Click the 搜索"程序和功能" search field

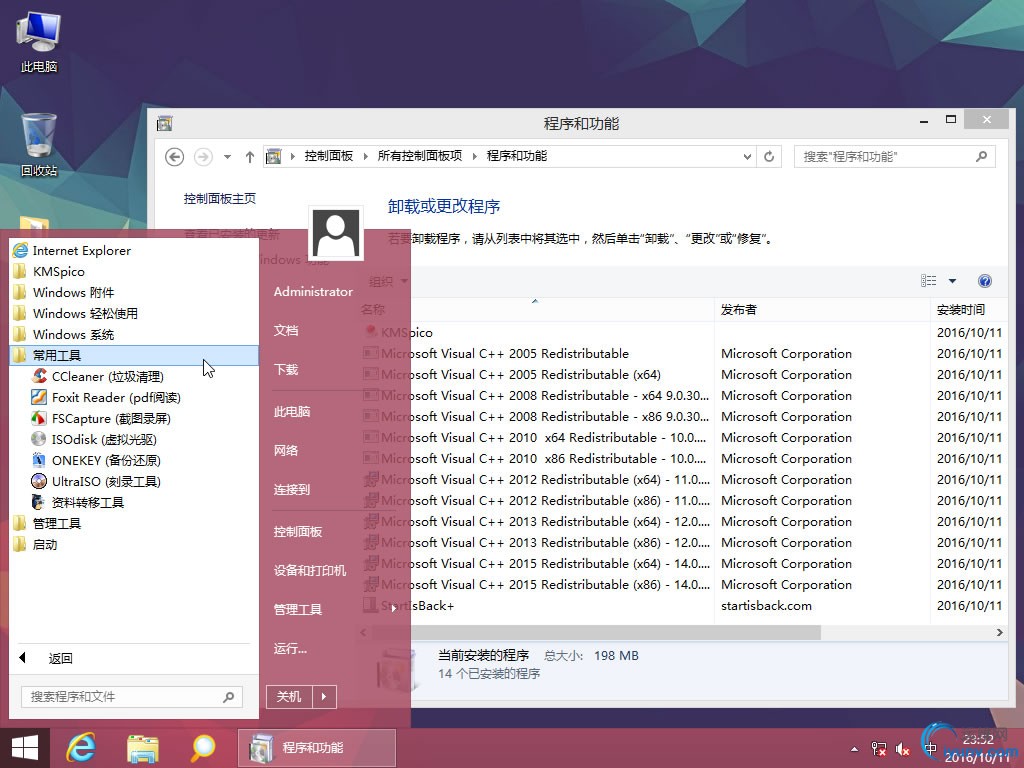pyautogui.click(x=895, y=157)
